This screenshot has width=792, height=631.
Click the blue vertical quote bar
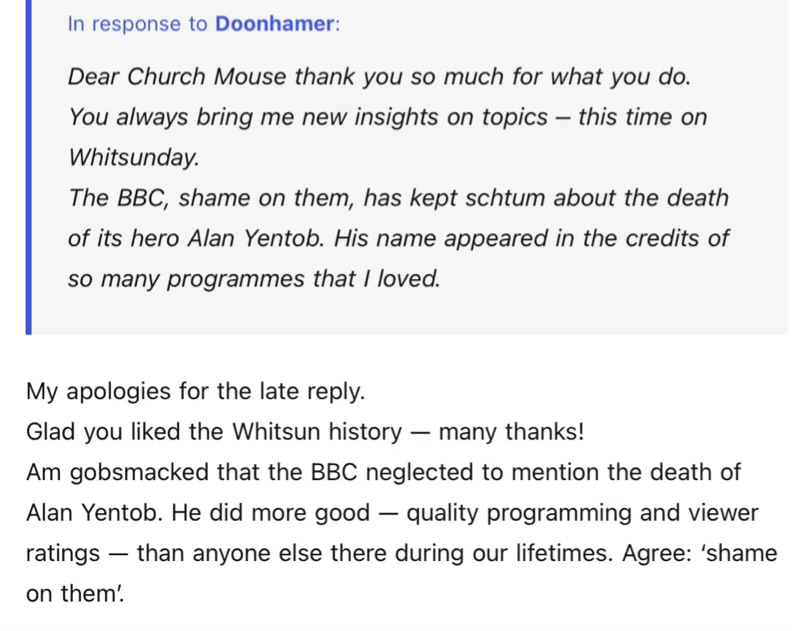tap(29, 167)
